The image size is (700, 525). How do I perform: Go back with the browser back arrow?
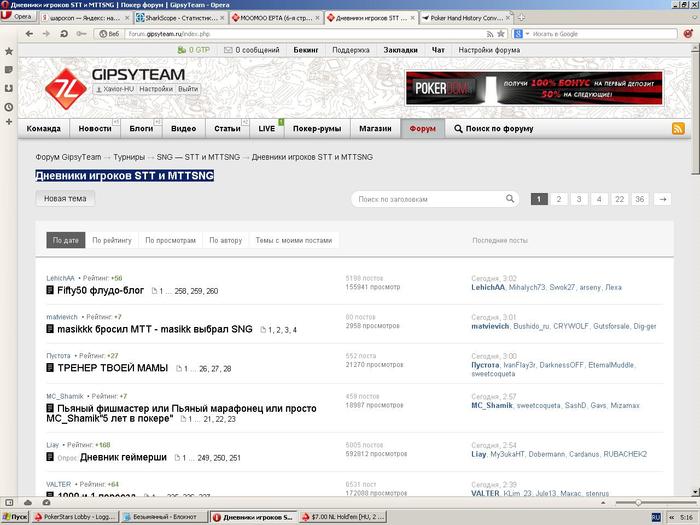click(x=29, y=33)
